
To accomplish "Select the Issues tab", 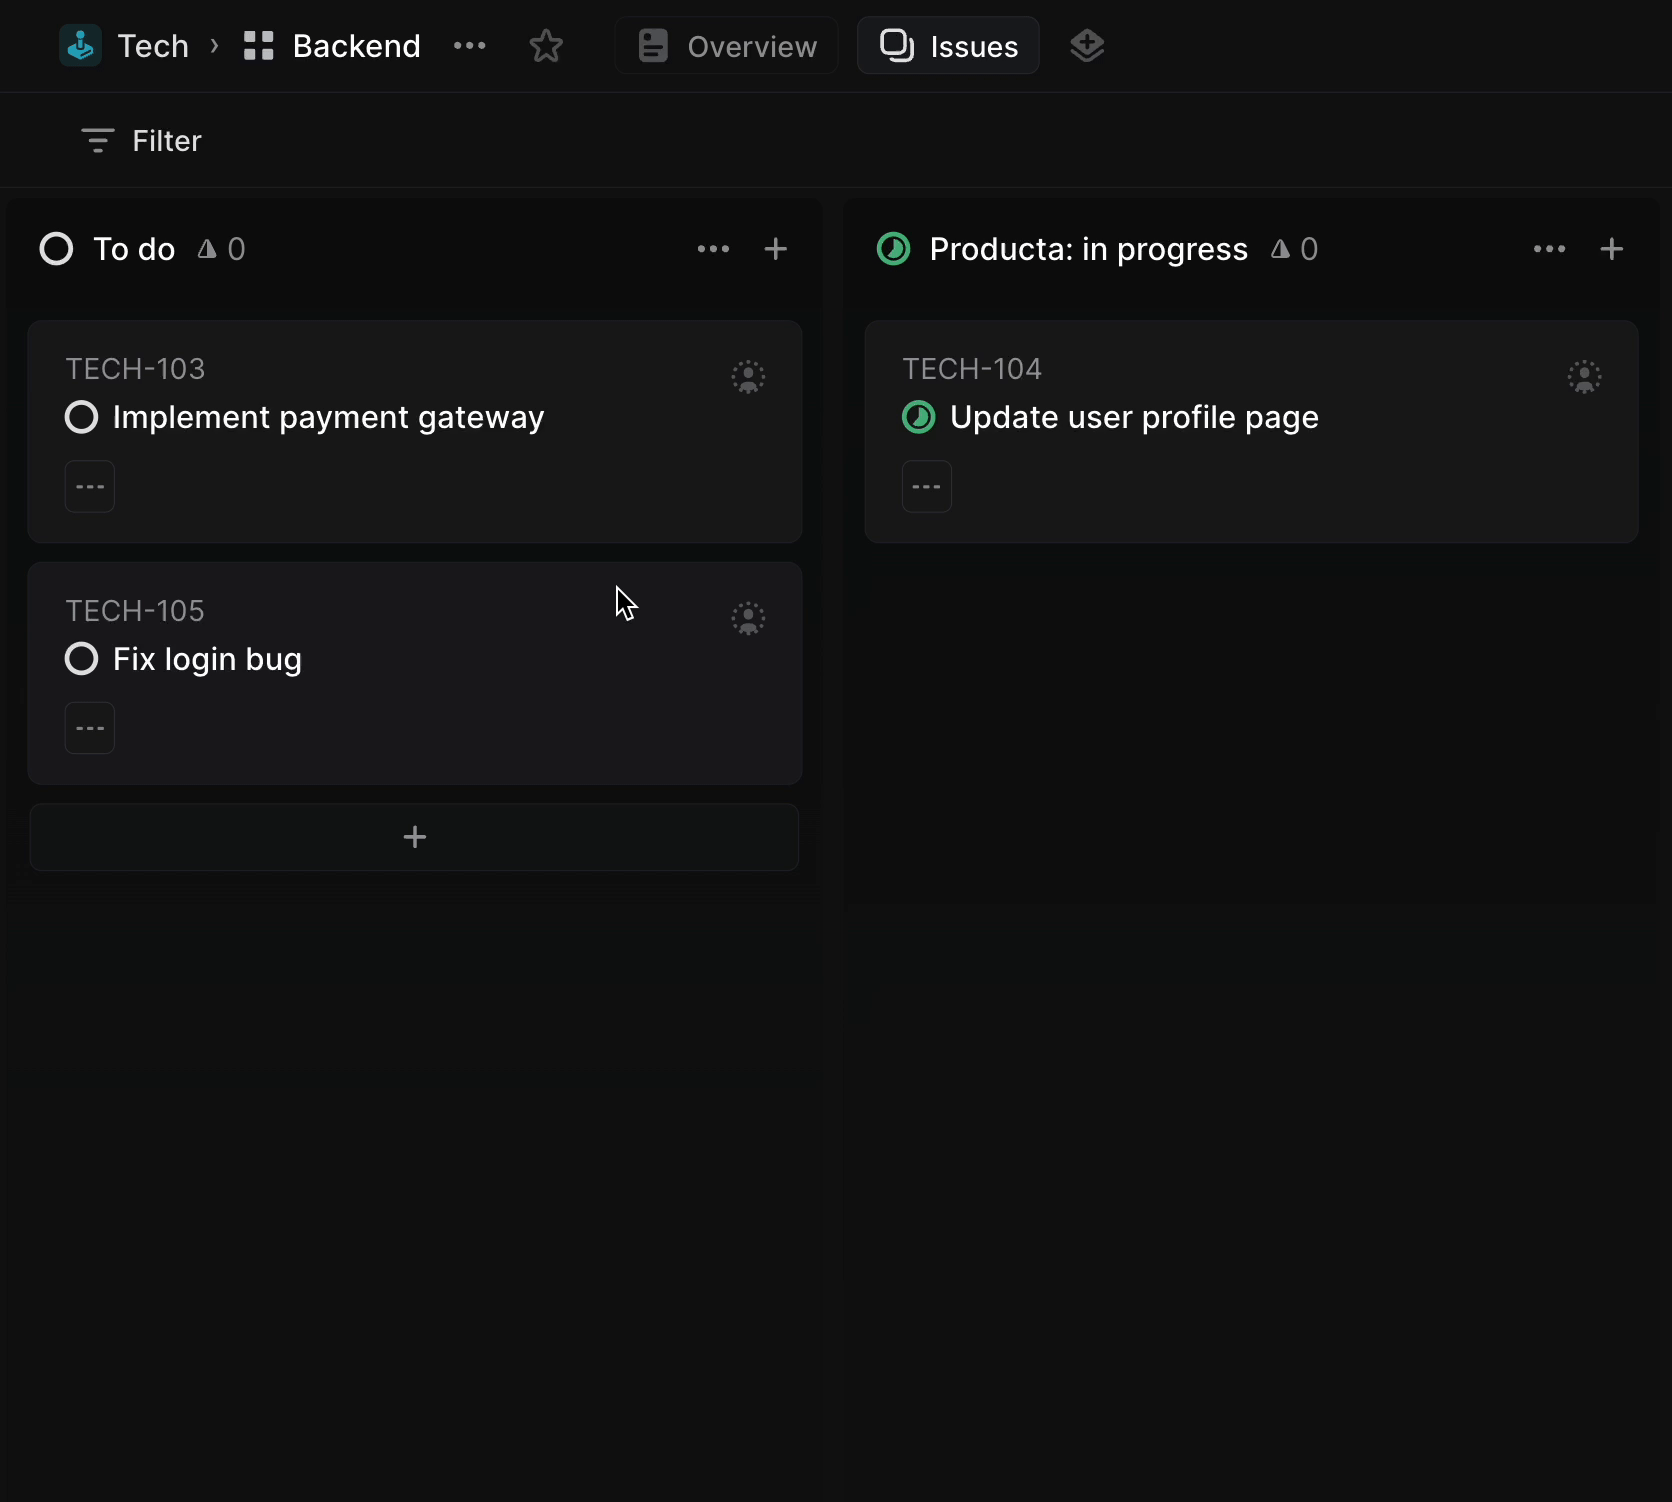I will click(x=948, y=46).
